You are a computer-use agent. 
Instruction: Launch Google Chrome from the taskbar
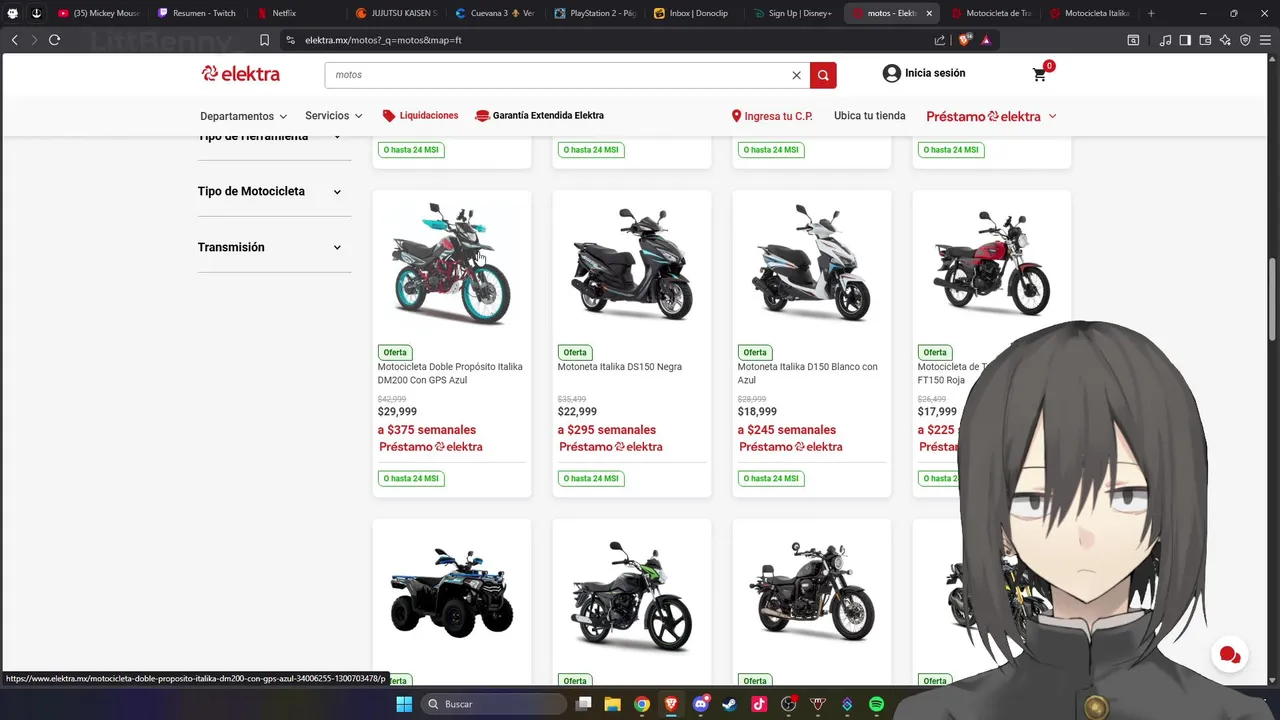click(x=642, y=704)
